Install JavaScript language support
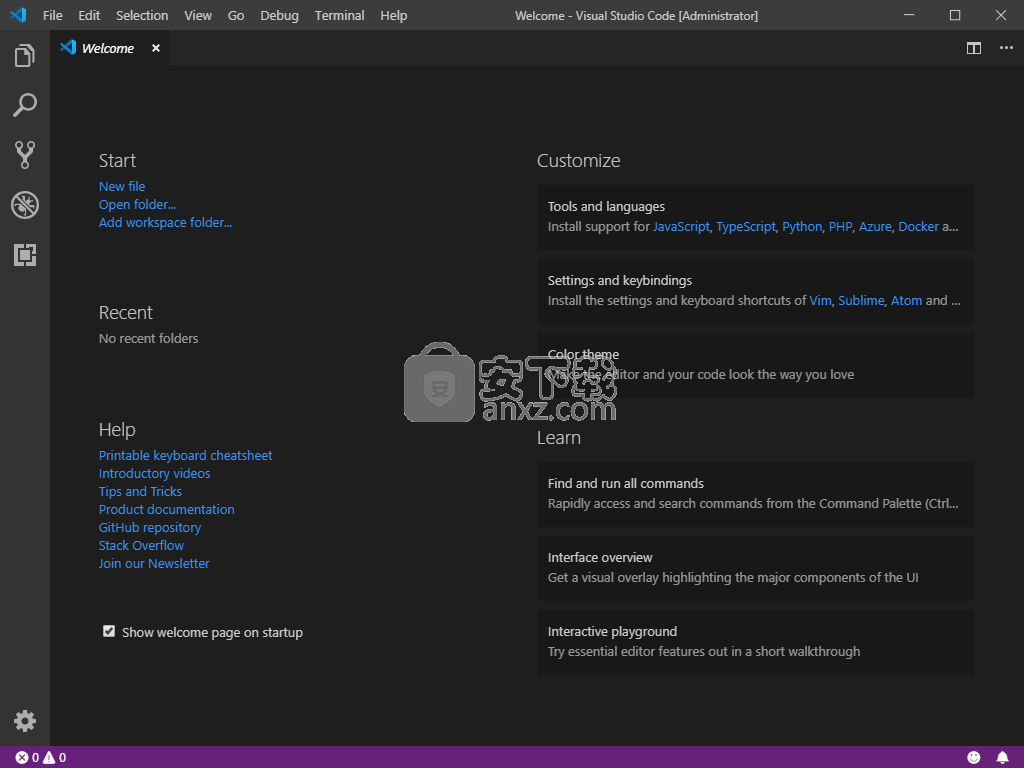 click(681, 227)
